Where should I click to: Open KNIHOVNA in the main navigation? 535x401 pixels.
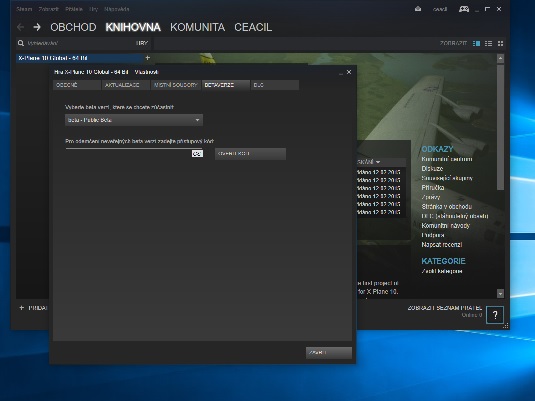coord(133,27)
